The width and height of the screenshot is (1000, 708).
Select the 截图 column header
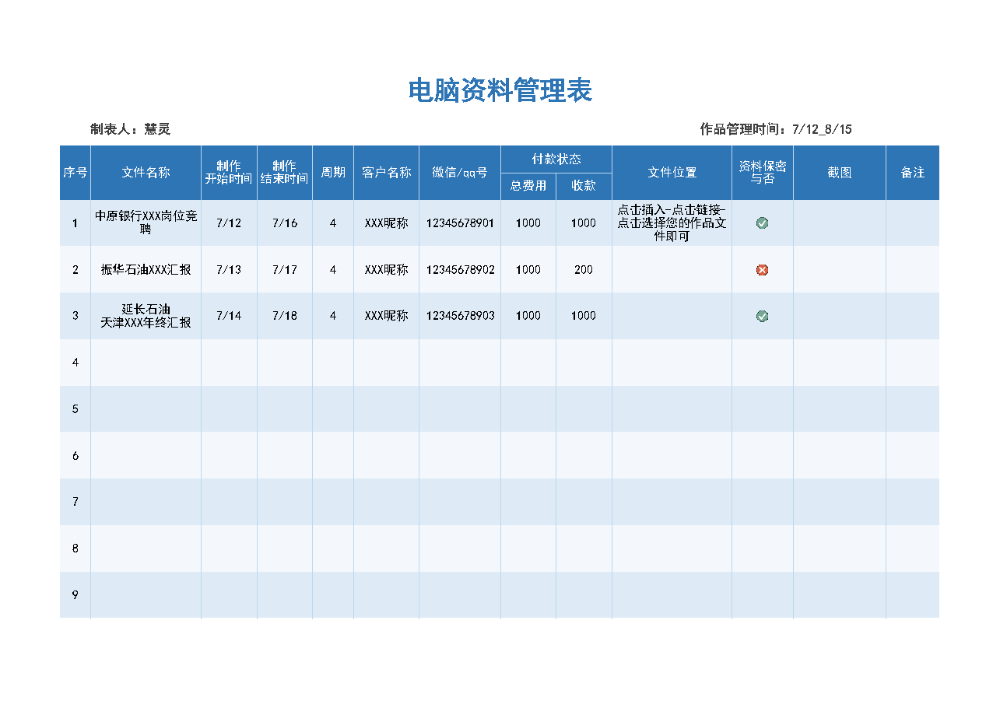839,172
